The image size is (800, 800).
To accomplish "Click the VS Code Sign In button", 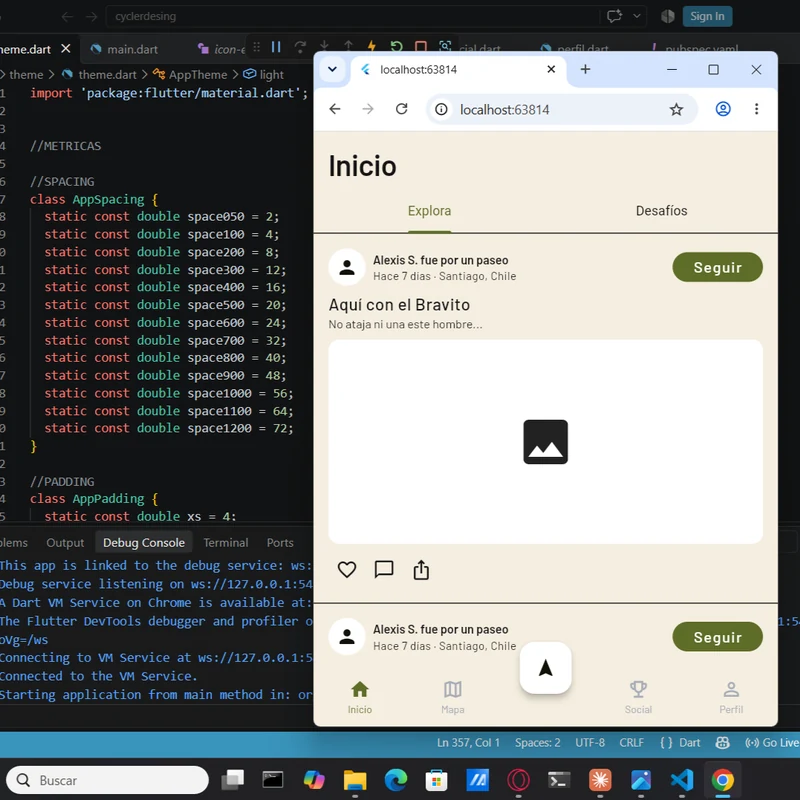I will pos(707,16).
